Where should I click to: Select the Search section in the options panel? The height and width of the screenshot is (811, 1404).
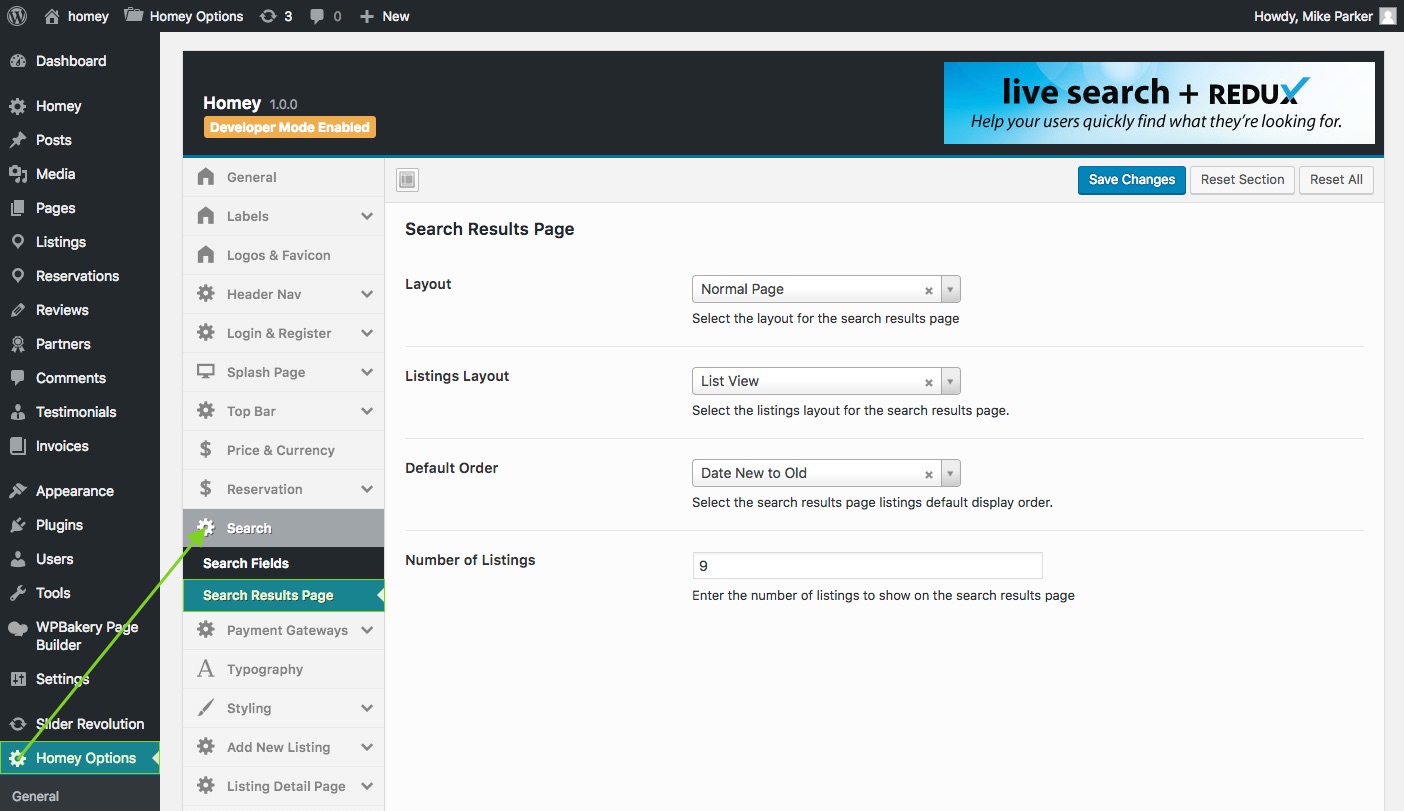[283, 528]
